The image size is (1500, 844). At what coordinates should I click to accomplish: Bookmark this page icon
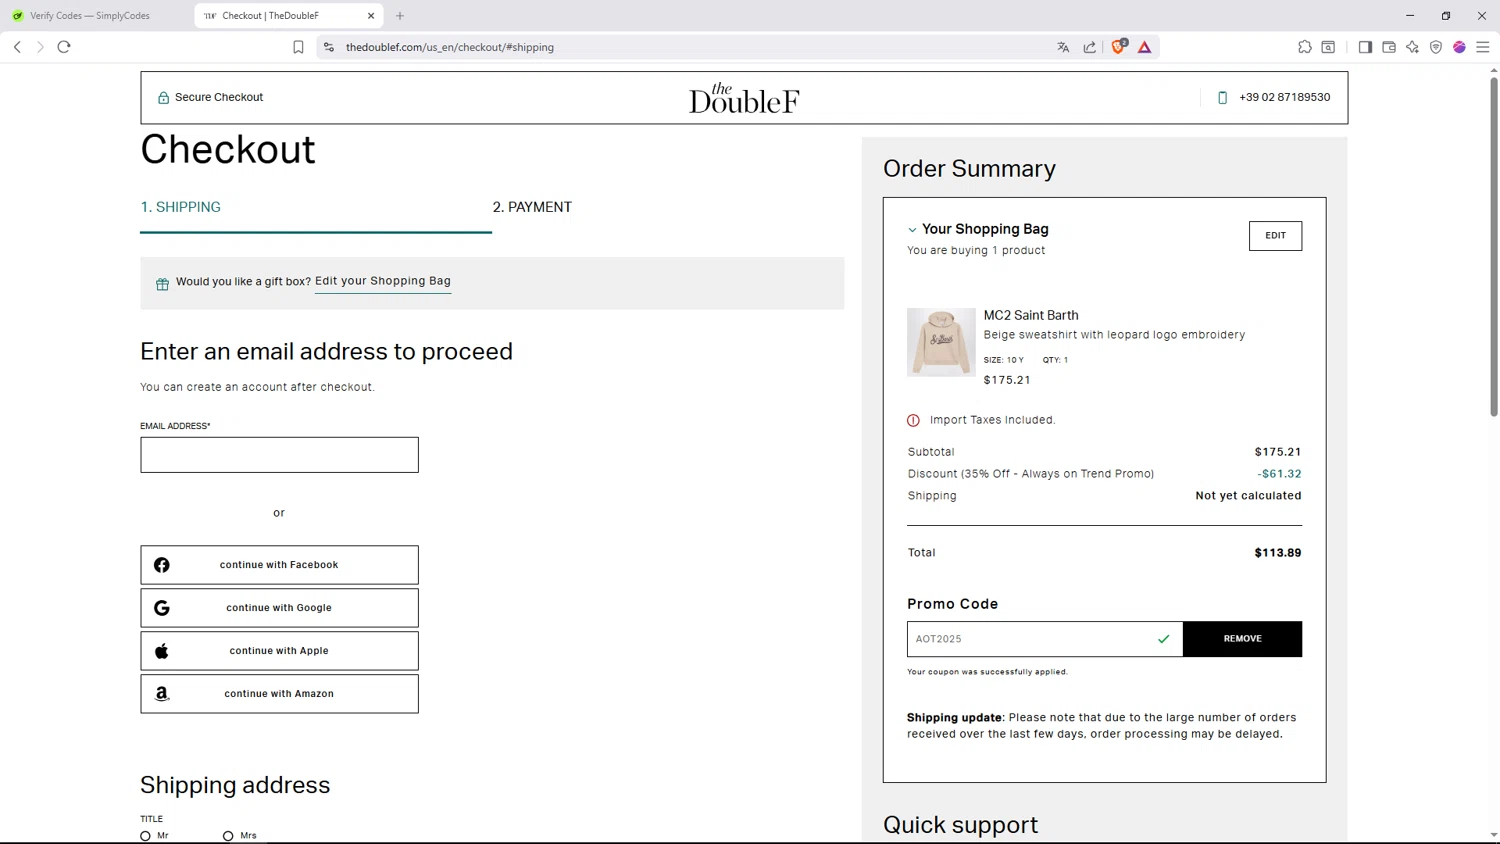(298, 47)
